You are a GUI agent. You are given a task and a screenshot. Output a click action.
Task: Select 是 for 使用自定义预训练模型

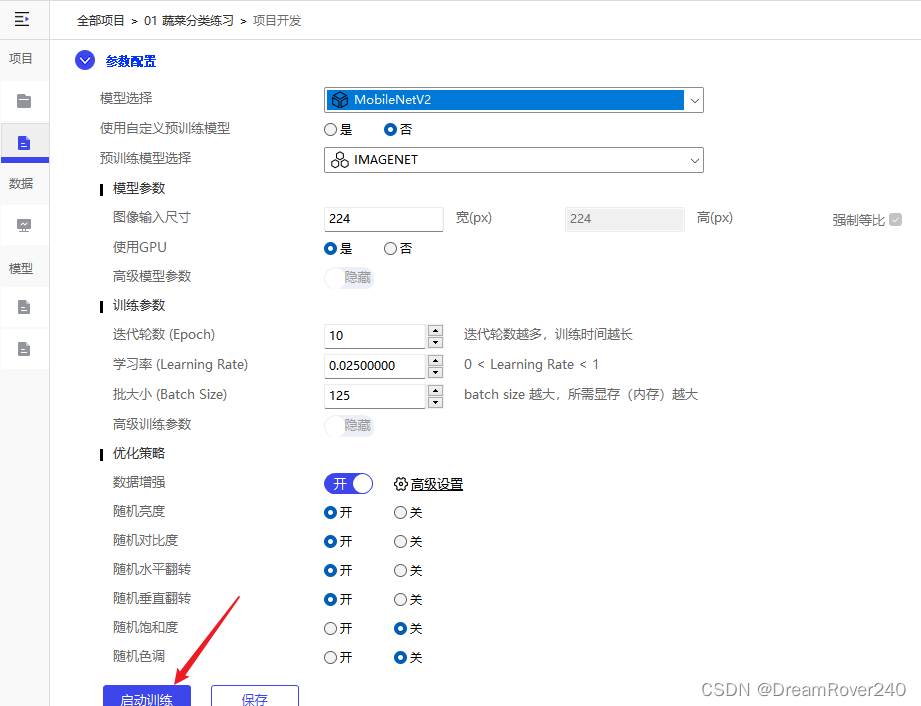330,129
